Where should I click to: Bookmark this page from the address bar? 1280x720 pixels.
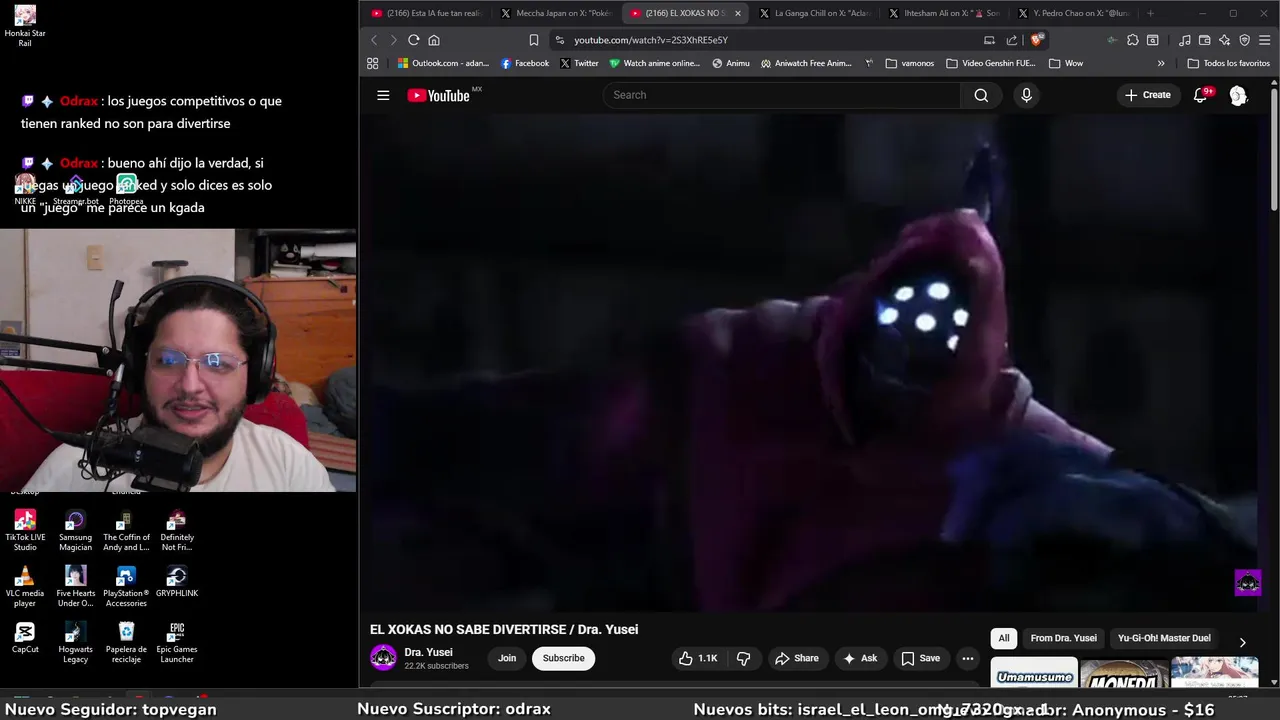click(534, 40)
